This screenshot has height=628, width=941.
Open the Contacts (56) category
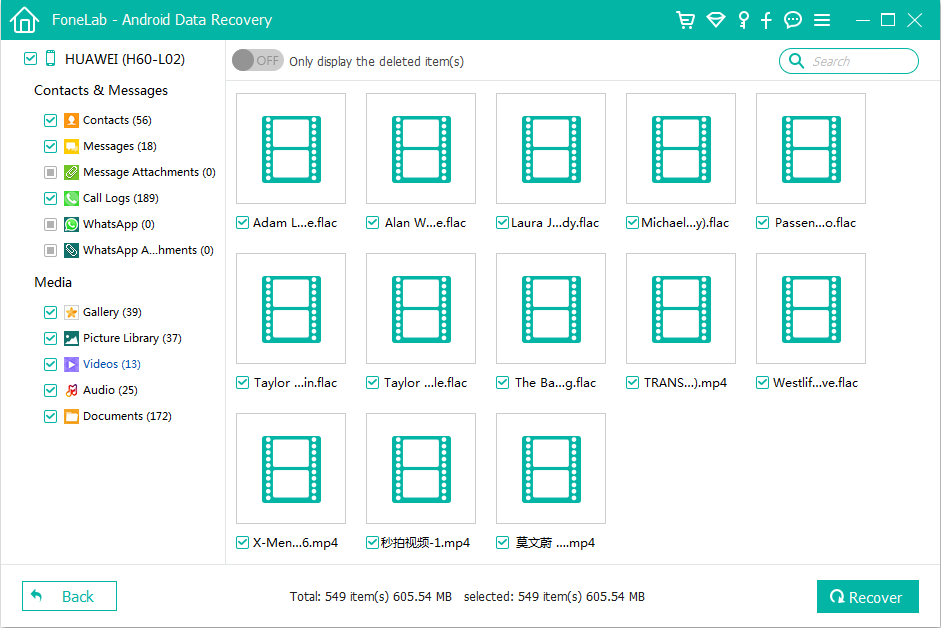(x=117, y=120)
